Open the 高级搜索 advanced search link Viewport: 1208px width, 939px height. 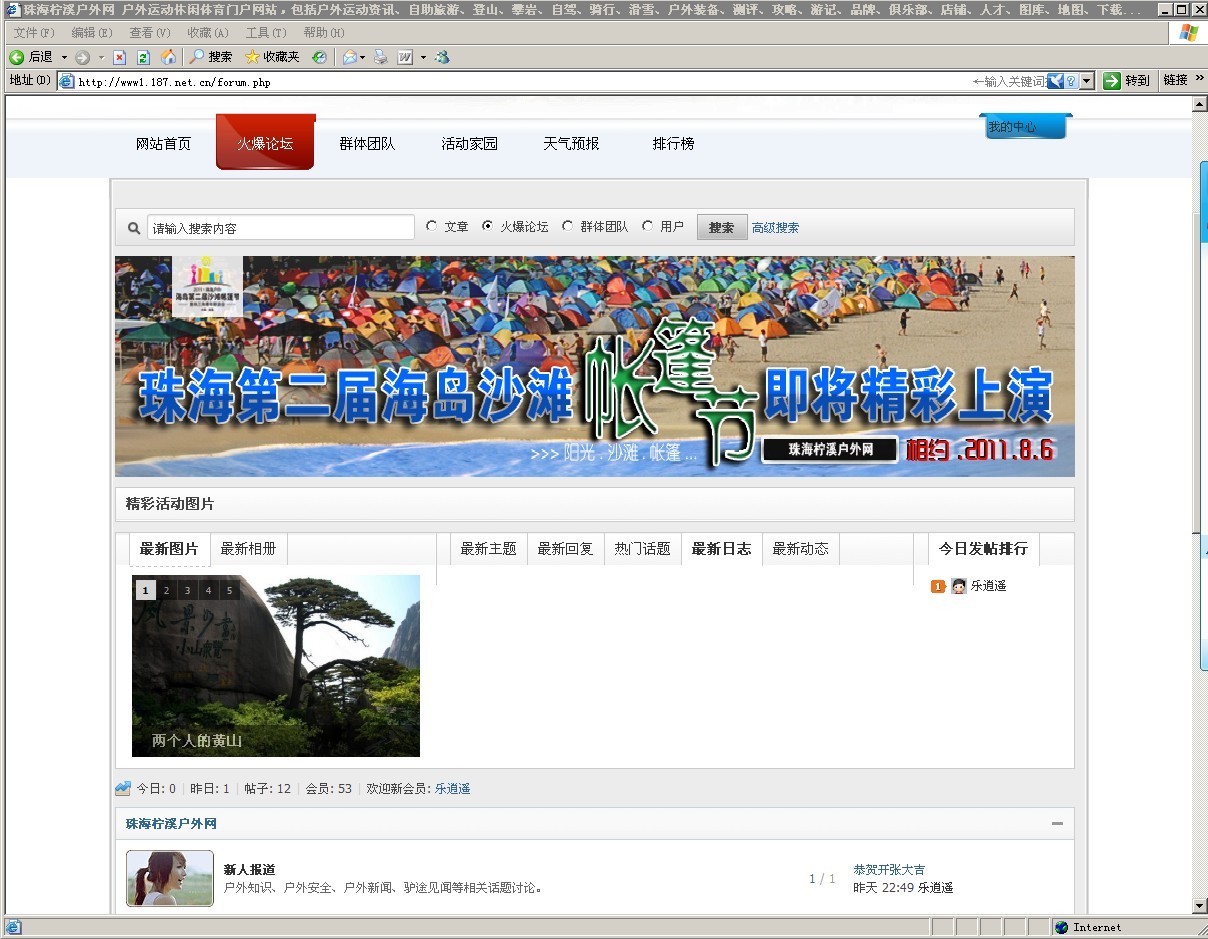point(775,228)
